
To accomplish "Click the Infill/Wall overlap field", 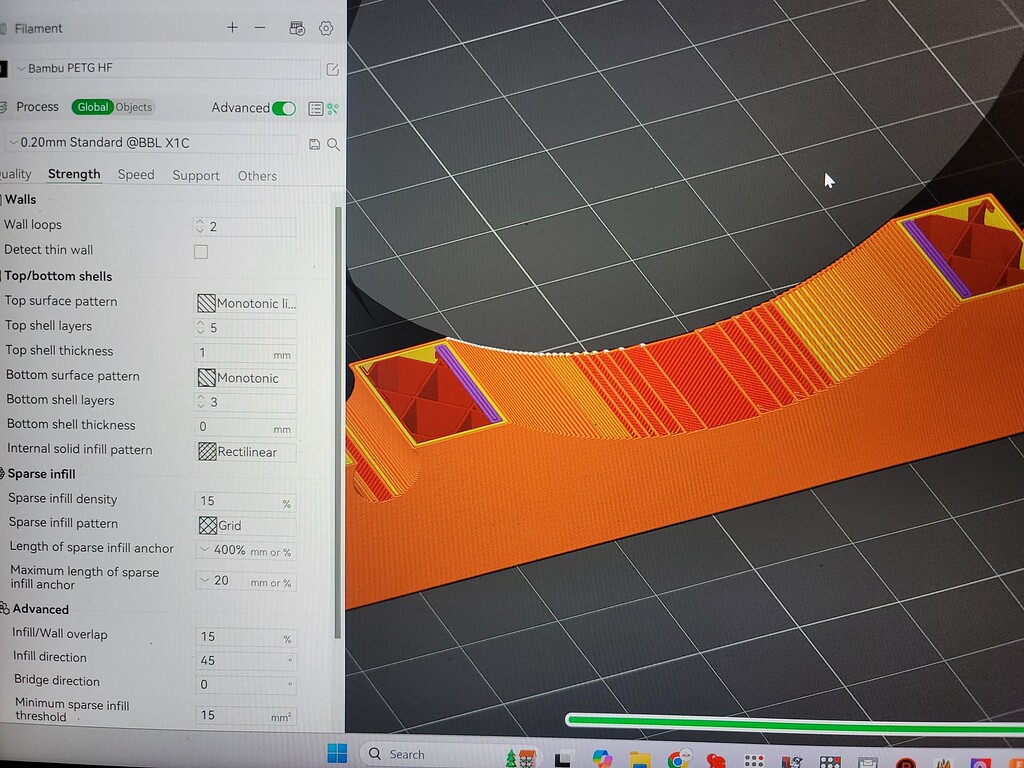I will pyautogui.click(x=246, y=637).
